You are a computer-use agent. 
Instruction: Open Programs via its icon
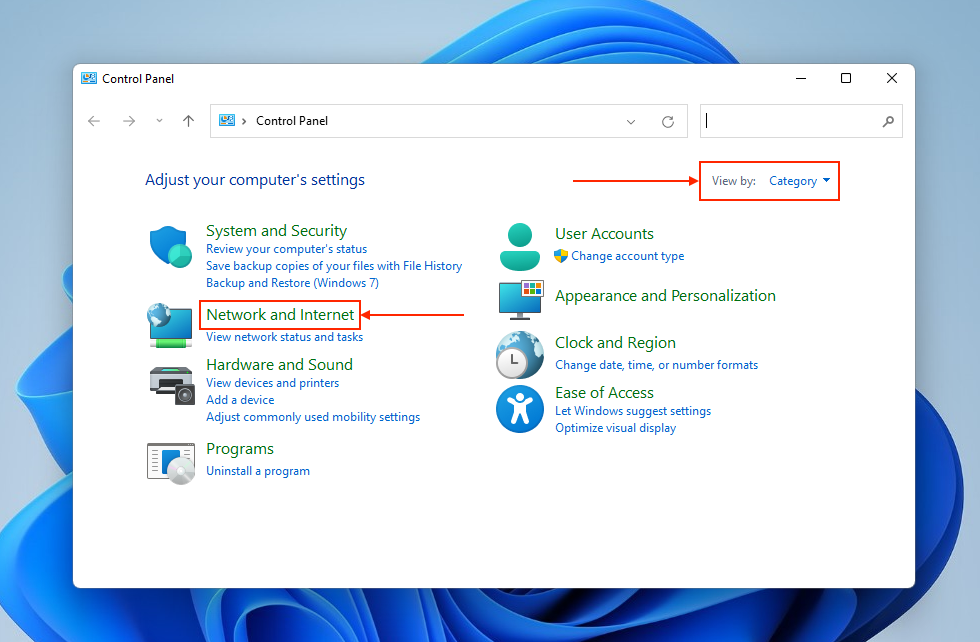(170, 462)
